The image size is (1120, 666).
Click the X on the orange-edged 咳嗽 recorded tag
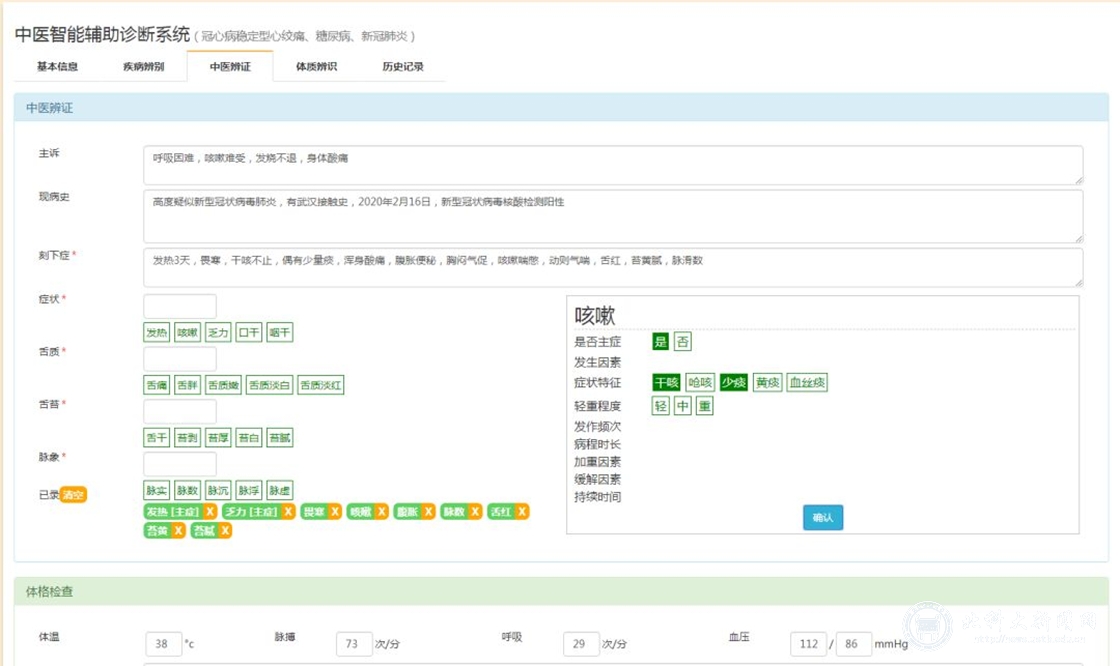click(x=381, y=512)
